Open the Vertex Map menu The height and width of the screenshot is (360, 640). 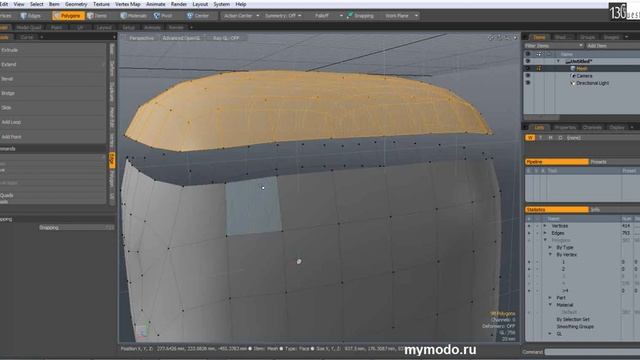pos(128,4)
